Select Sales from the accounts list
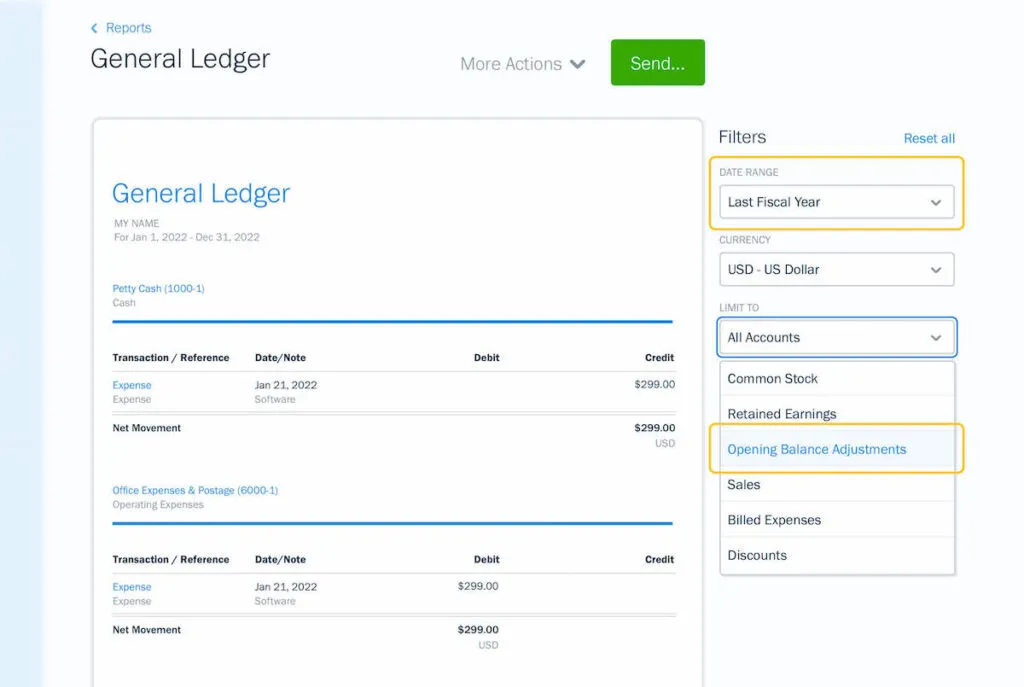Screen dimensions: 1024x687 [743, 484]
